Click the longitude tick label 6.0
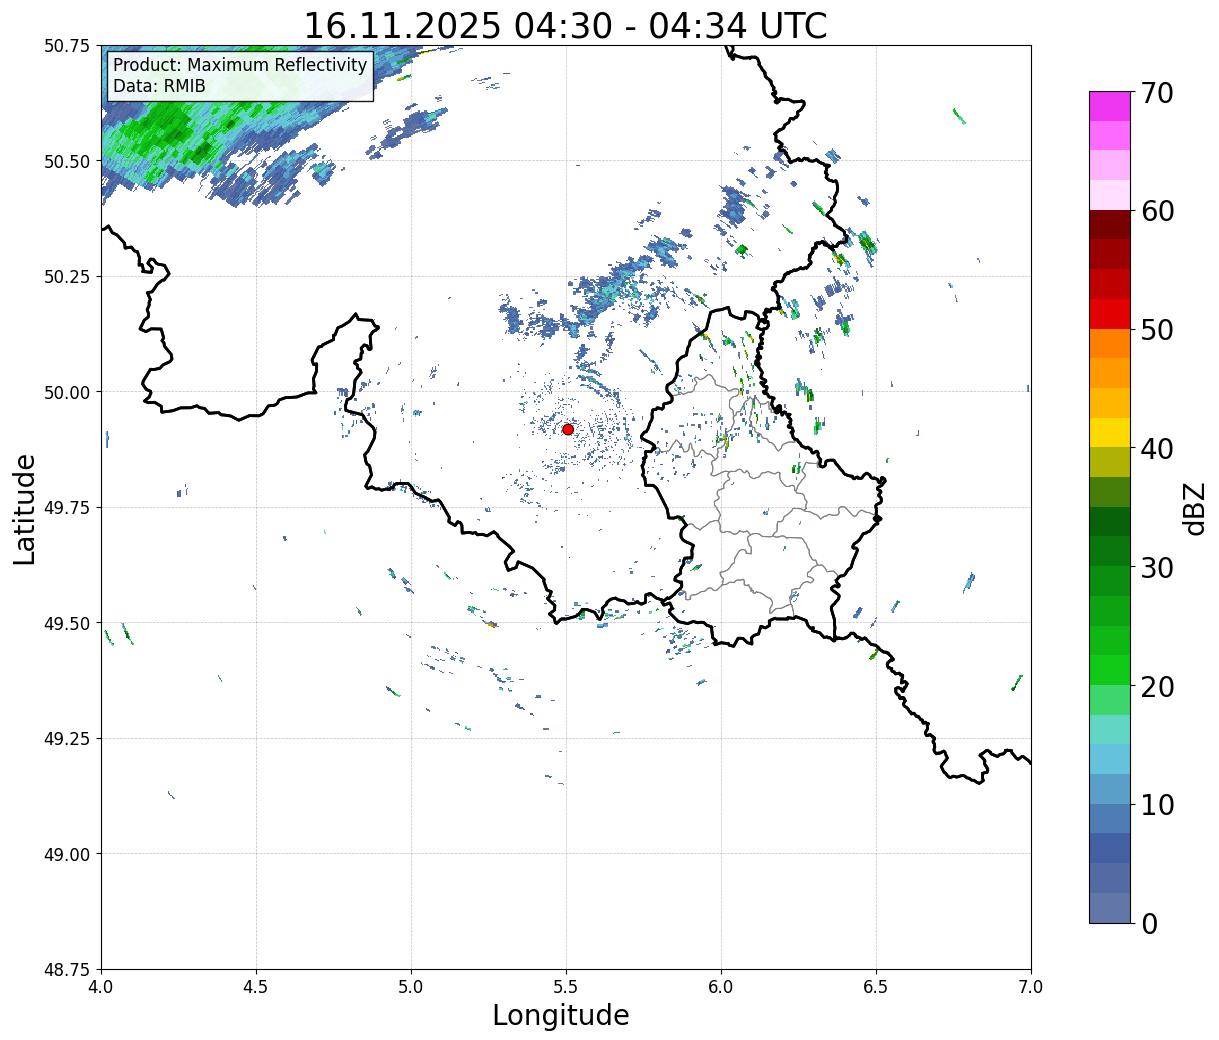Screen dimensions: 1219x1040 pyautogui.click(x=721, y=987)
